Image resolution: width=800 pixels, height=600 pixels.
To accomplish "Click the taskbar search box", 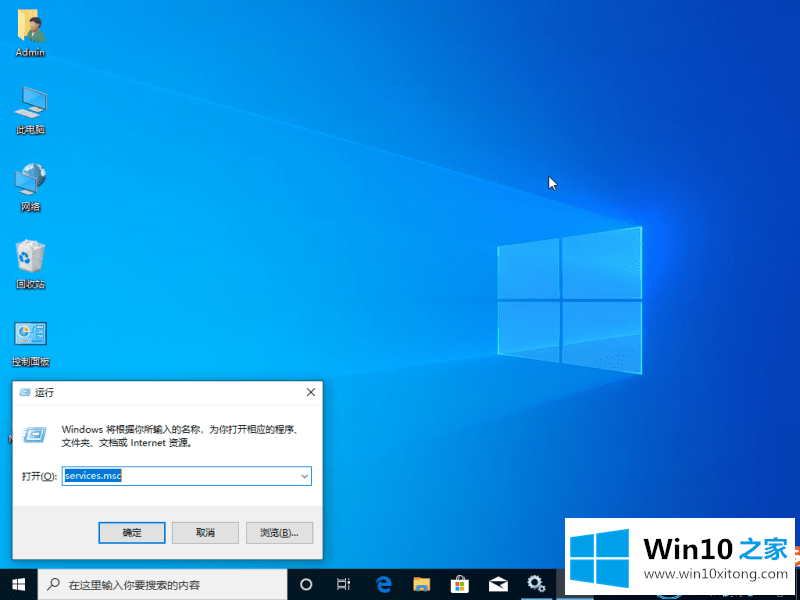I will pos(163,585).
